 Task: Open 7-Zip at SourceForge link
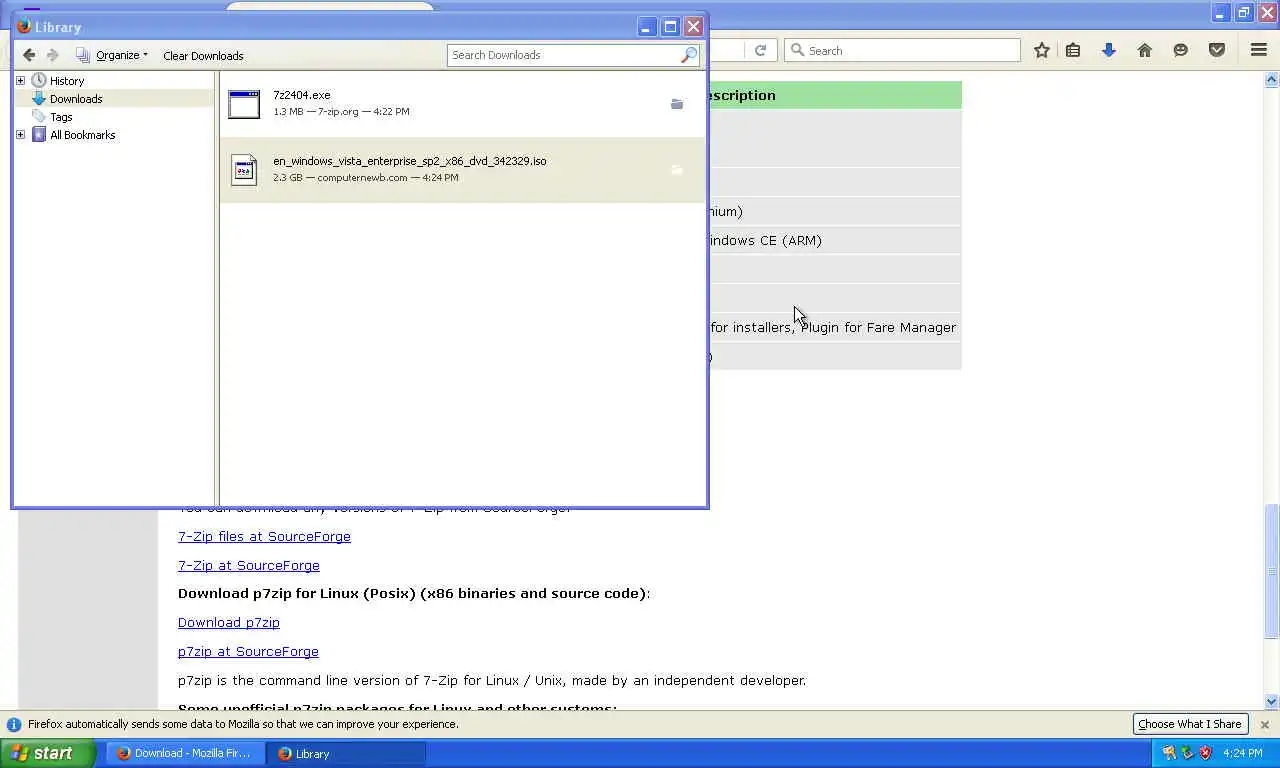[x=249, y=566]
